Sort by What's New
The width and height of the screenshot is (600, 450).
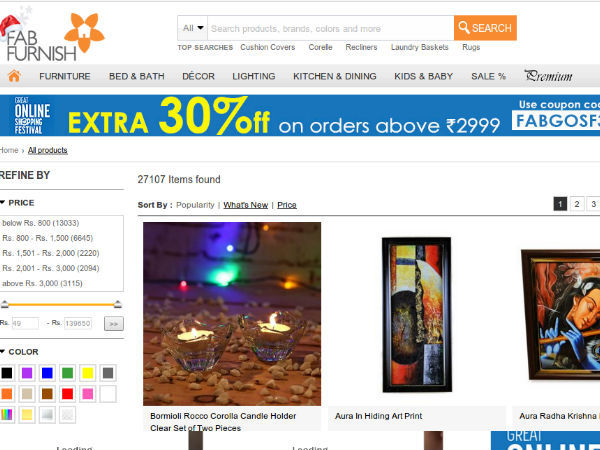pyautogui.click(x=246, y=205)
